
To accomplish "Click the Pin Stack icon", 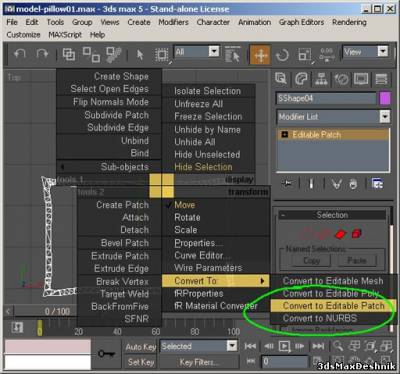I will (x=288, y=184).
